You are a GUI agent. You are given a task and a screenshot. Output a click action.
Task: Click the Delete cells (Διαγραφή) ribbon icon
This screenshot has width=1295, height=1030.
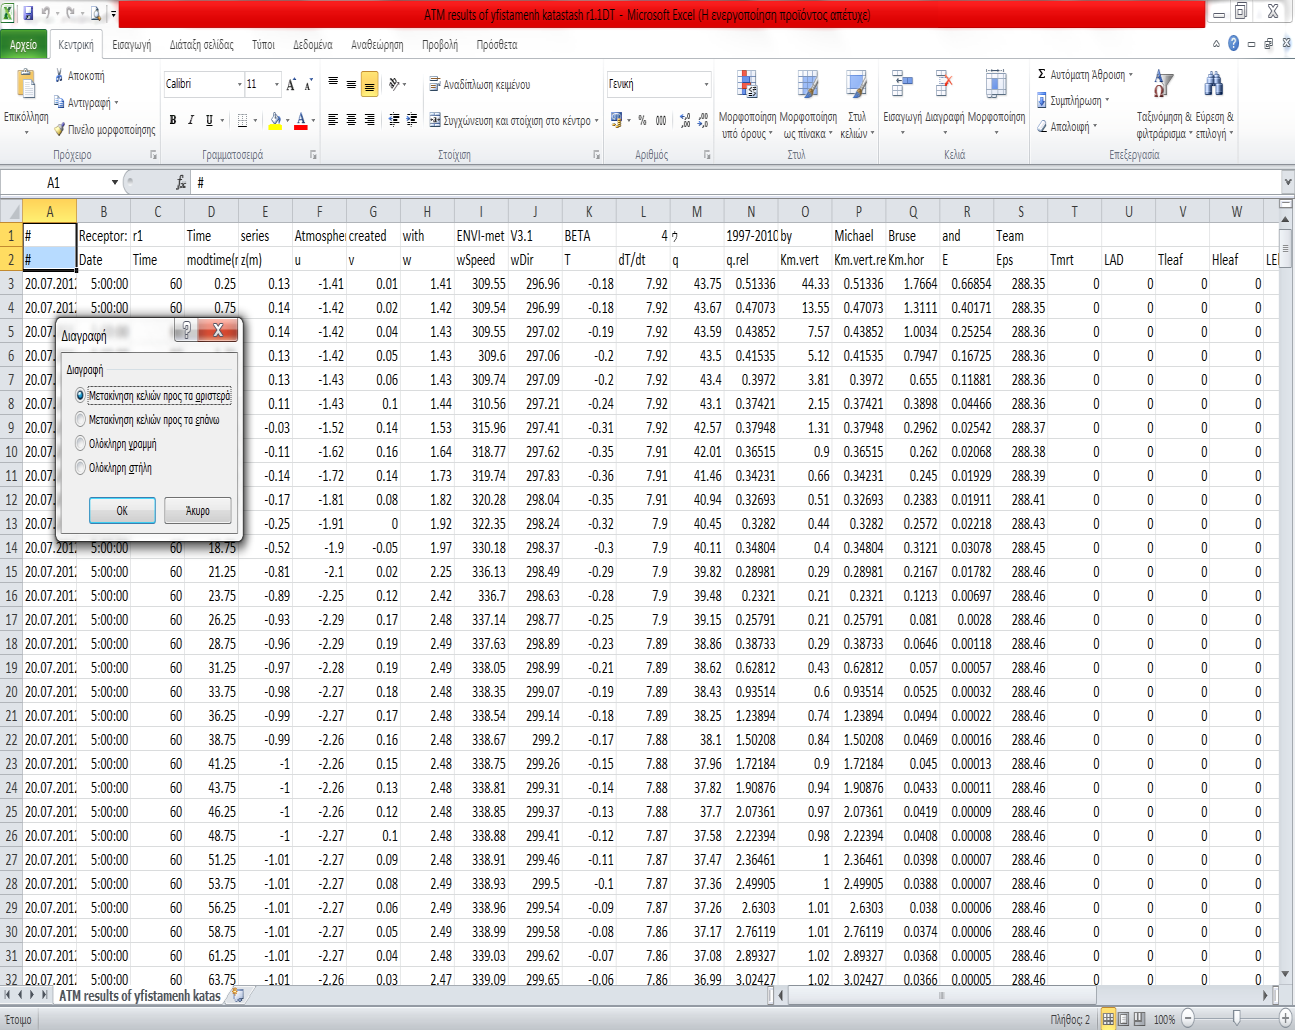944,86
